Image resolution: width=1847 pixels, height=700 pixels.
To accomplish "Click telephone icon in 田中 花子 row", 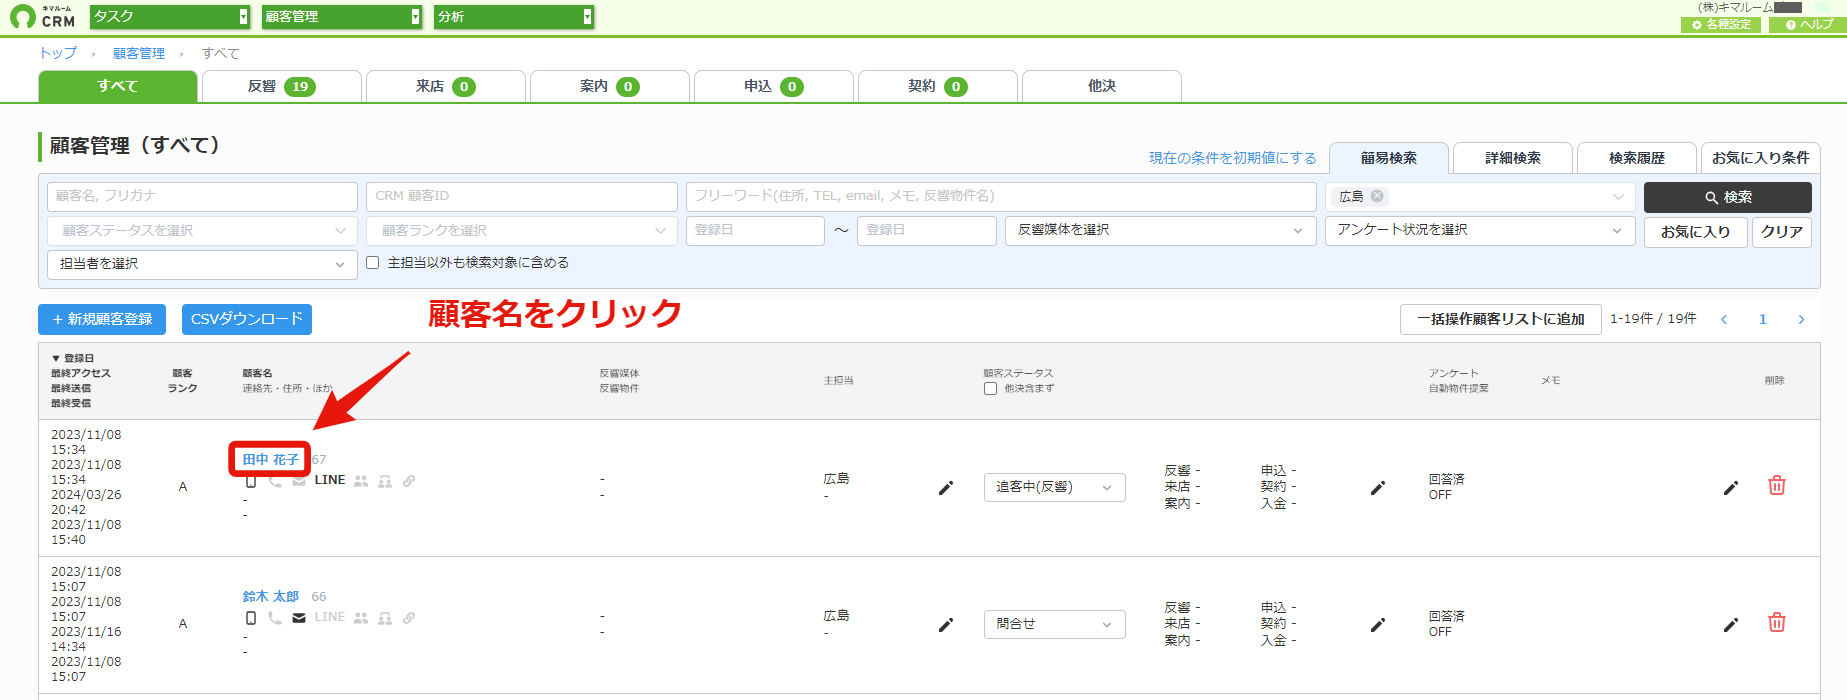I will coord(275,481).
